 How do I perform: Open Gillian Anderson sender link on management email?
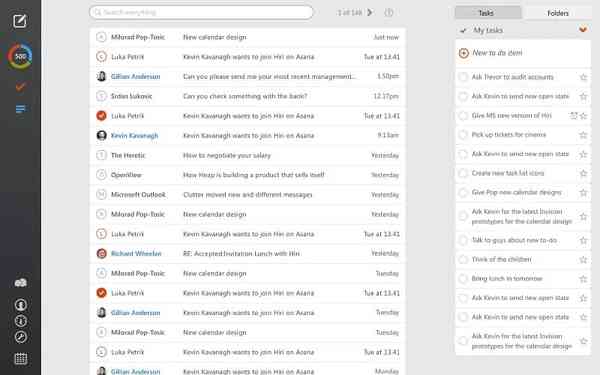(135, 77)
